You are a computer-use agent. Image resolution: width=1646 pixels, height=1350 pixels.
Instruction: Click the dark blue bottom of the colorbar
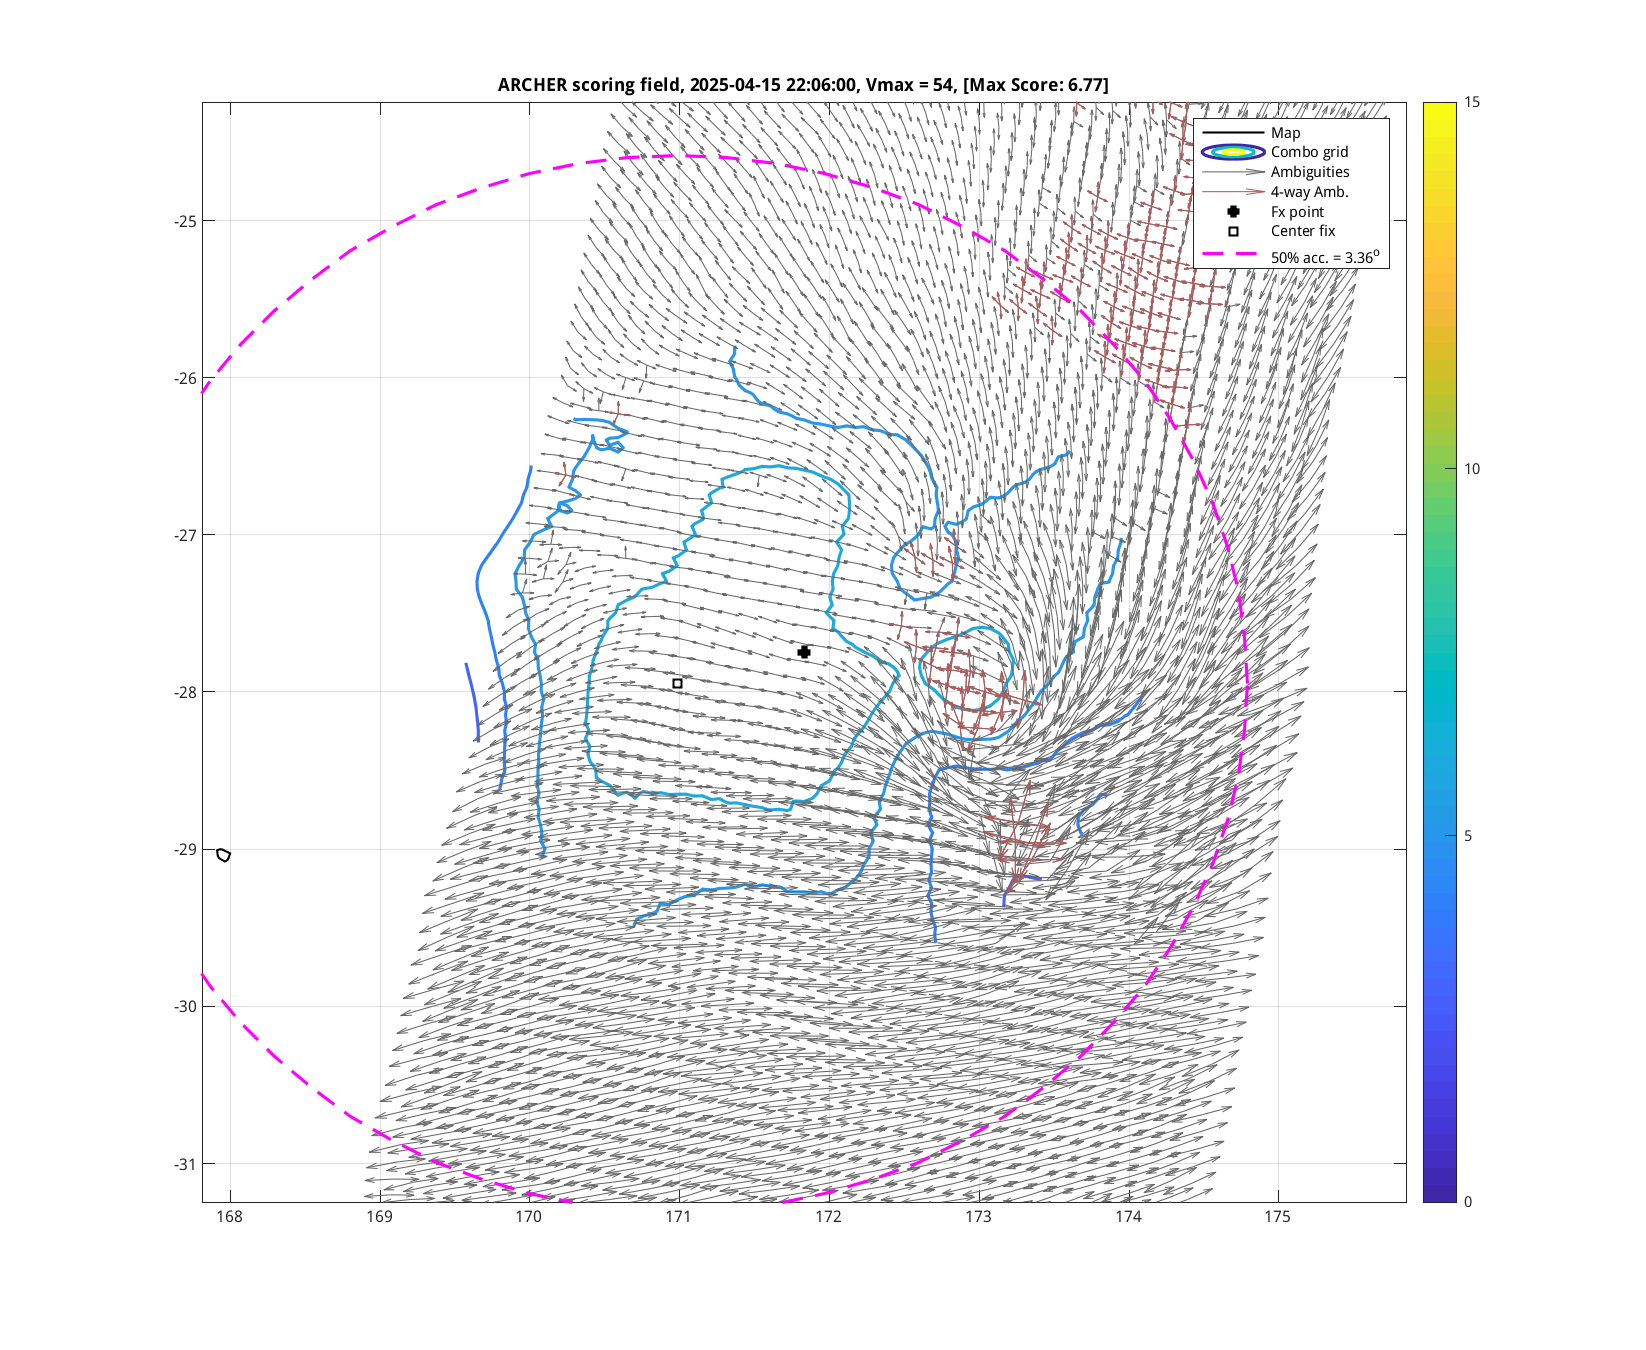point(1439,1195)
